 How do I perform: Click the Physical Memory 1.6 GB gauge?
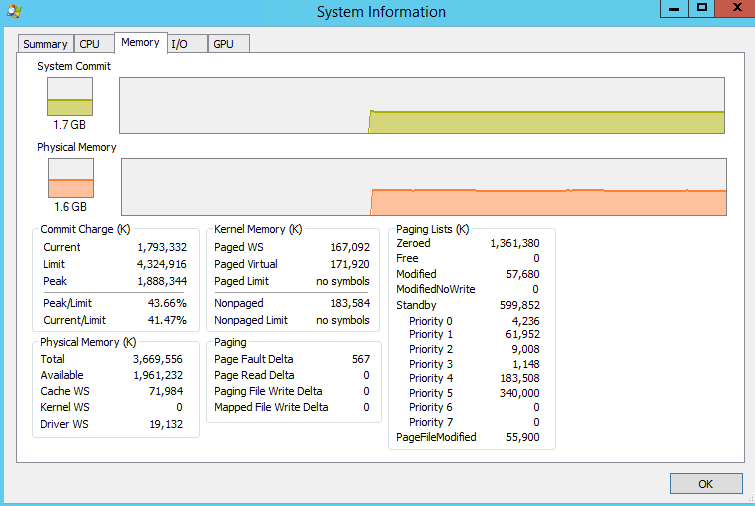(70, 178)
